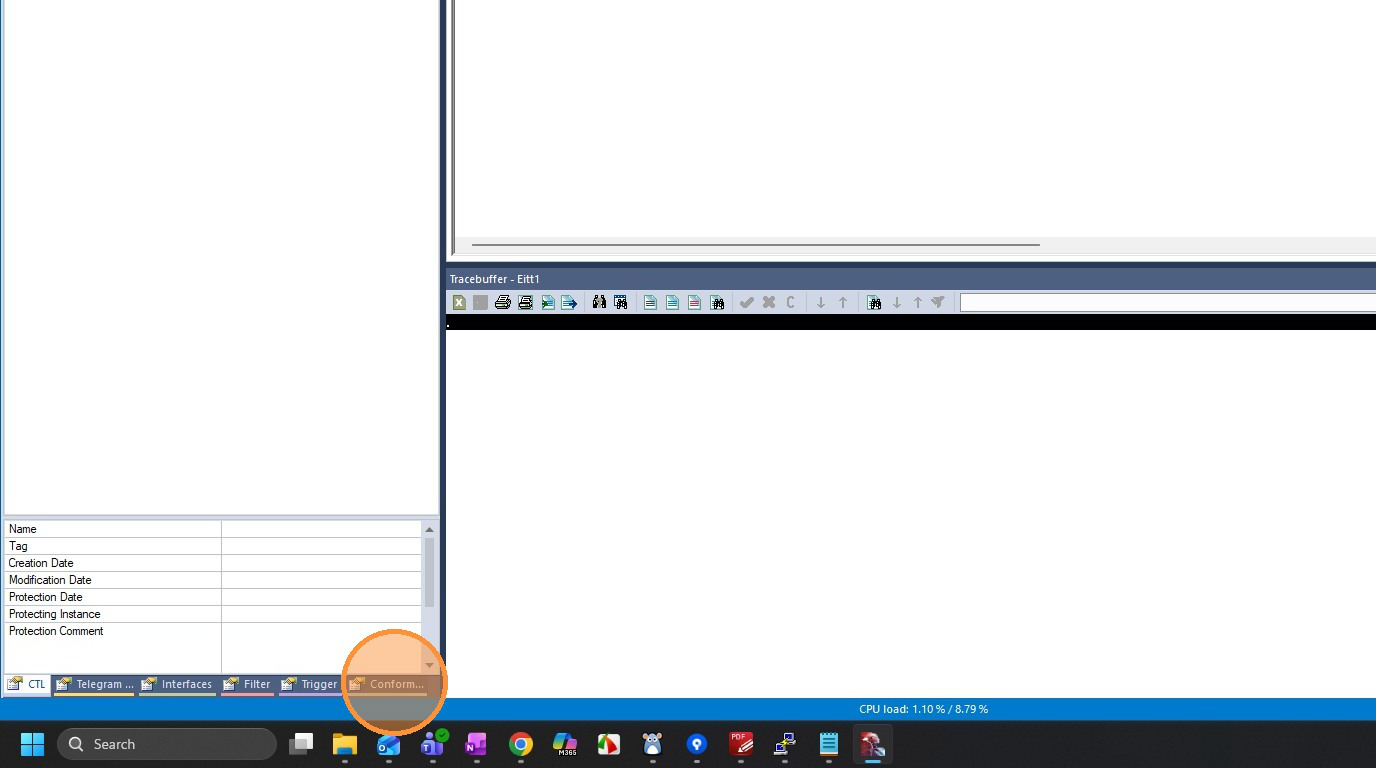
Task: Open the Telegram tab
Action: click(x=94, y=684)
